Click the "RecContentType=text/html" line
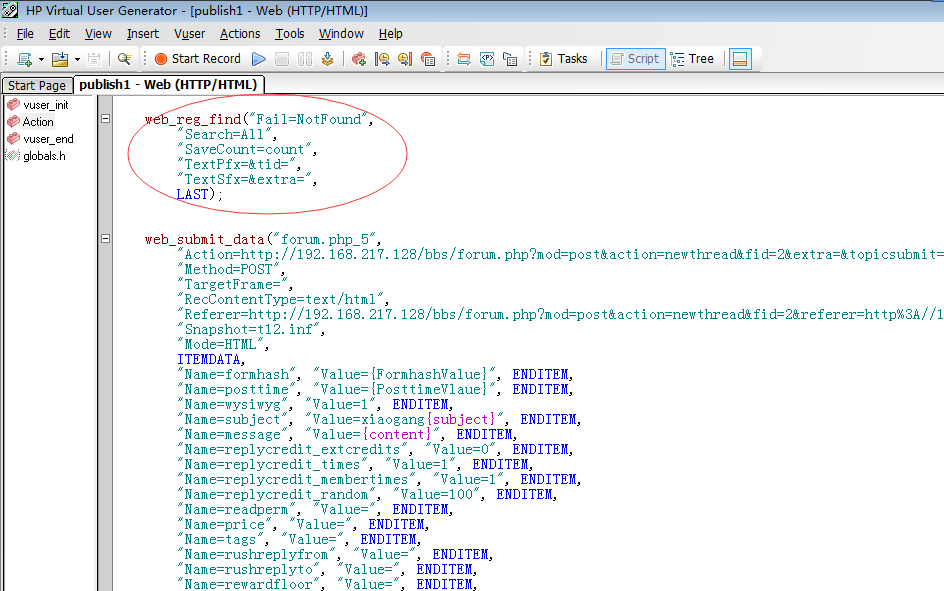This screenshot has height=591, width=944. click(283, 299)
